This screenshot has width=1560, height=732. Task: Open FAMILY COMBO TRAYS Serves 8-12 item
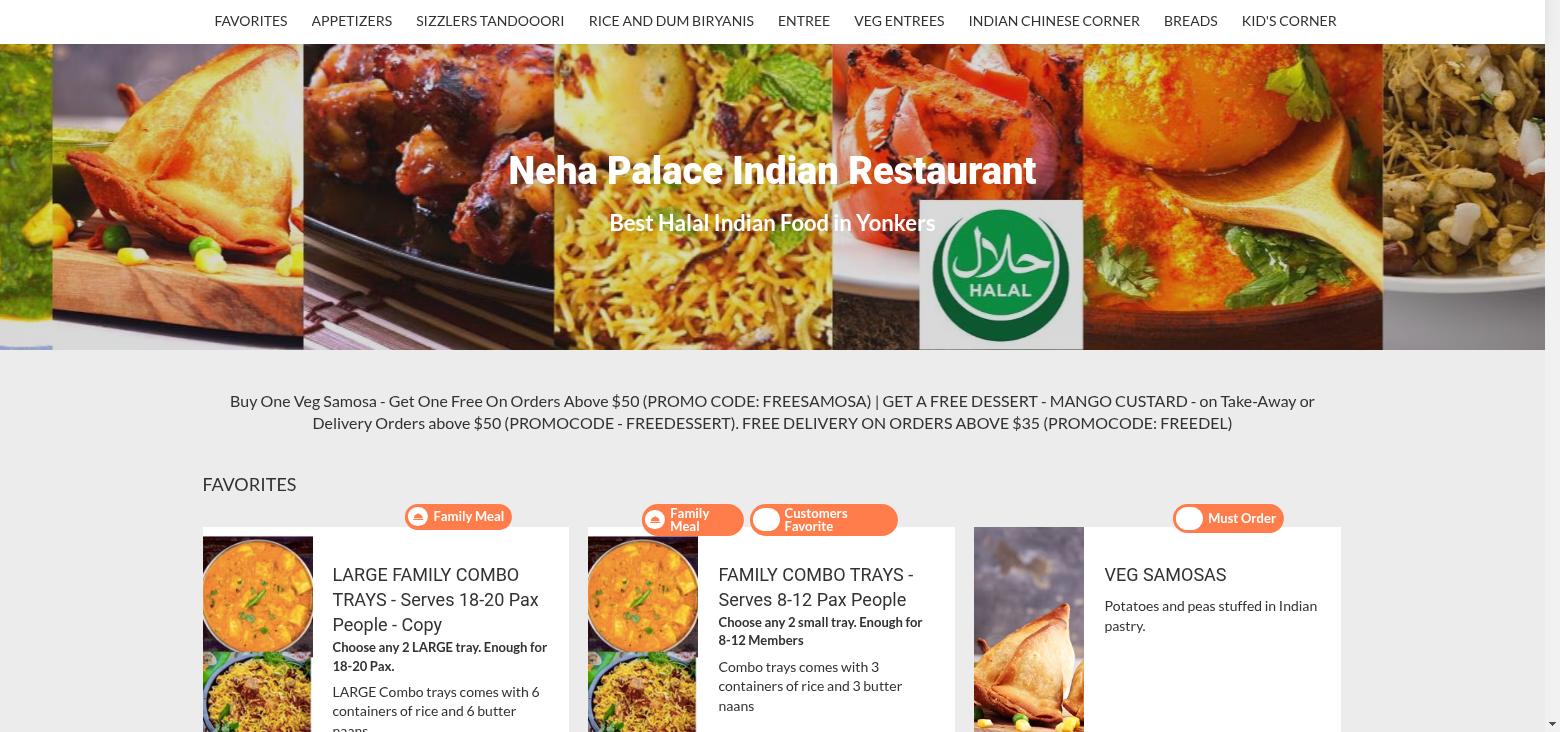pos(816,587)
